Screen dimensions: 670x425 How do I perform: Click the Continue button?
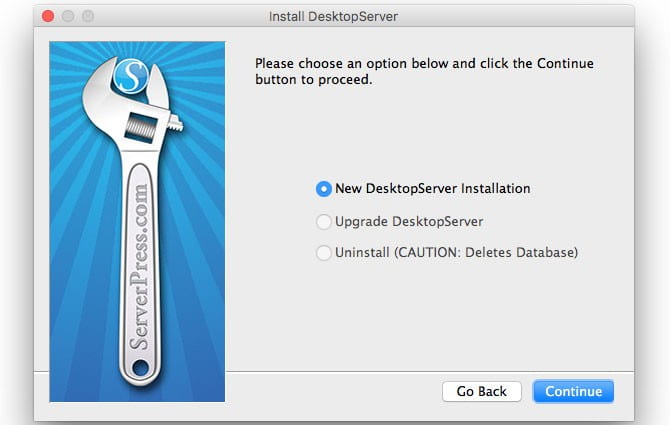(573, 391)
